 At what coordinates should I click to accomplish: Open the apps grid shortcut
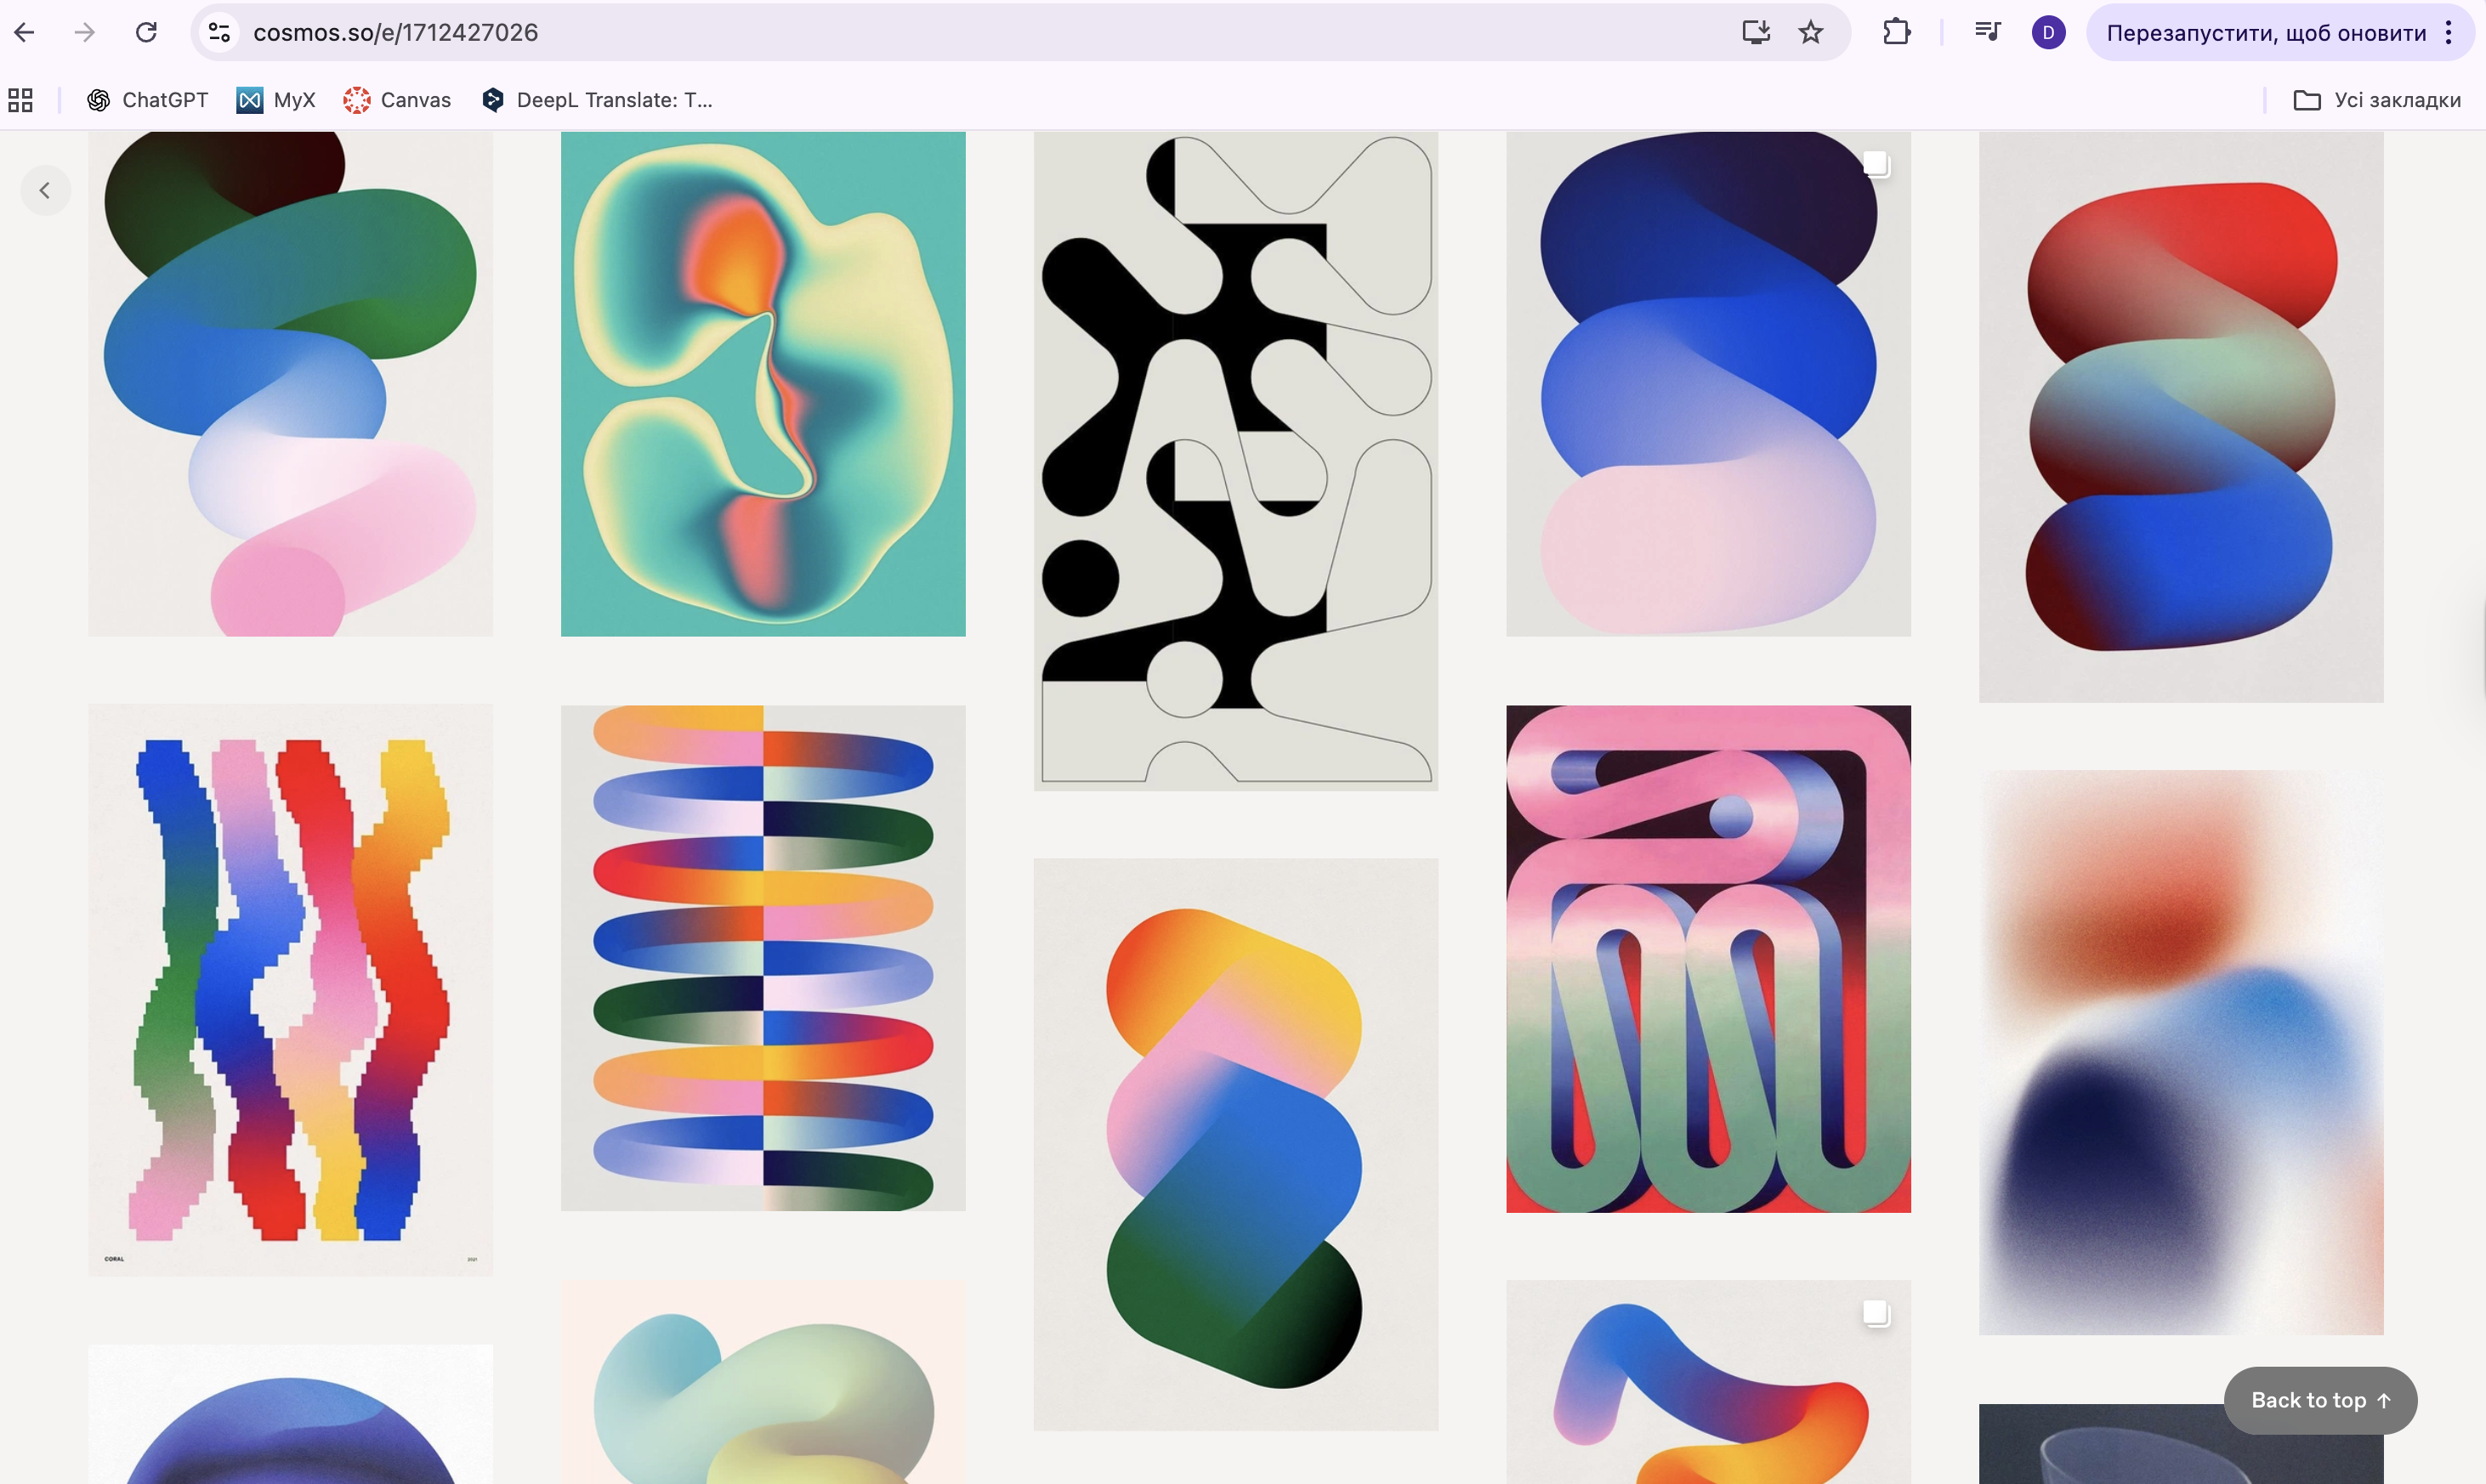(21, 100)
